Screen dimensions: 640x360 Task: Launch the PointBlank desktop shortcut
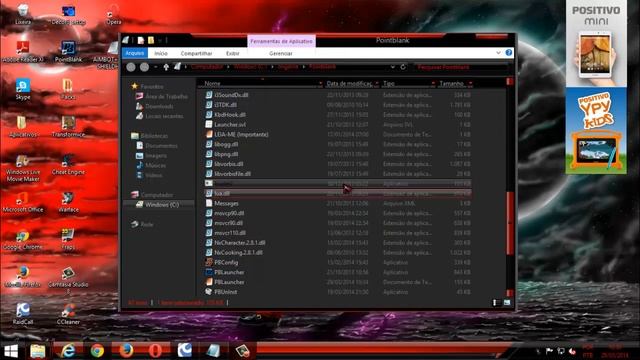68,52
